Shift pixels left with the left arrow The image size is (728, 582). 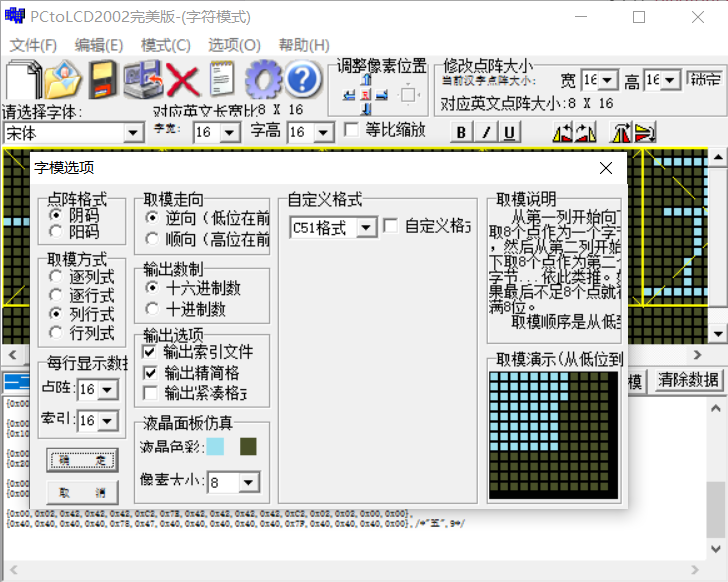[x=349, y=96]
